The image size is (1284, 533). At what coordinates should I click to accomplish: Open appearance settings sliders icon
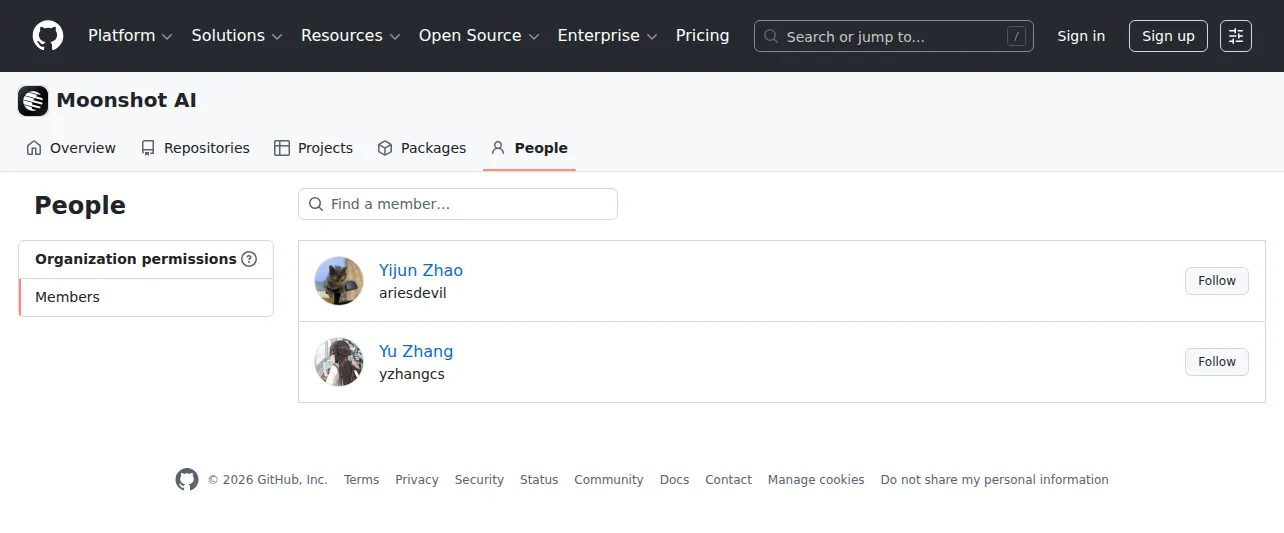pyautogui.click(x=1236, y=36)
